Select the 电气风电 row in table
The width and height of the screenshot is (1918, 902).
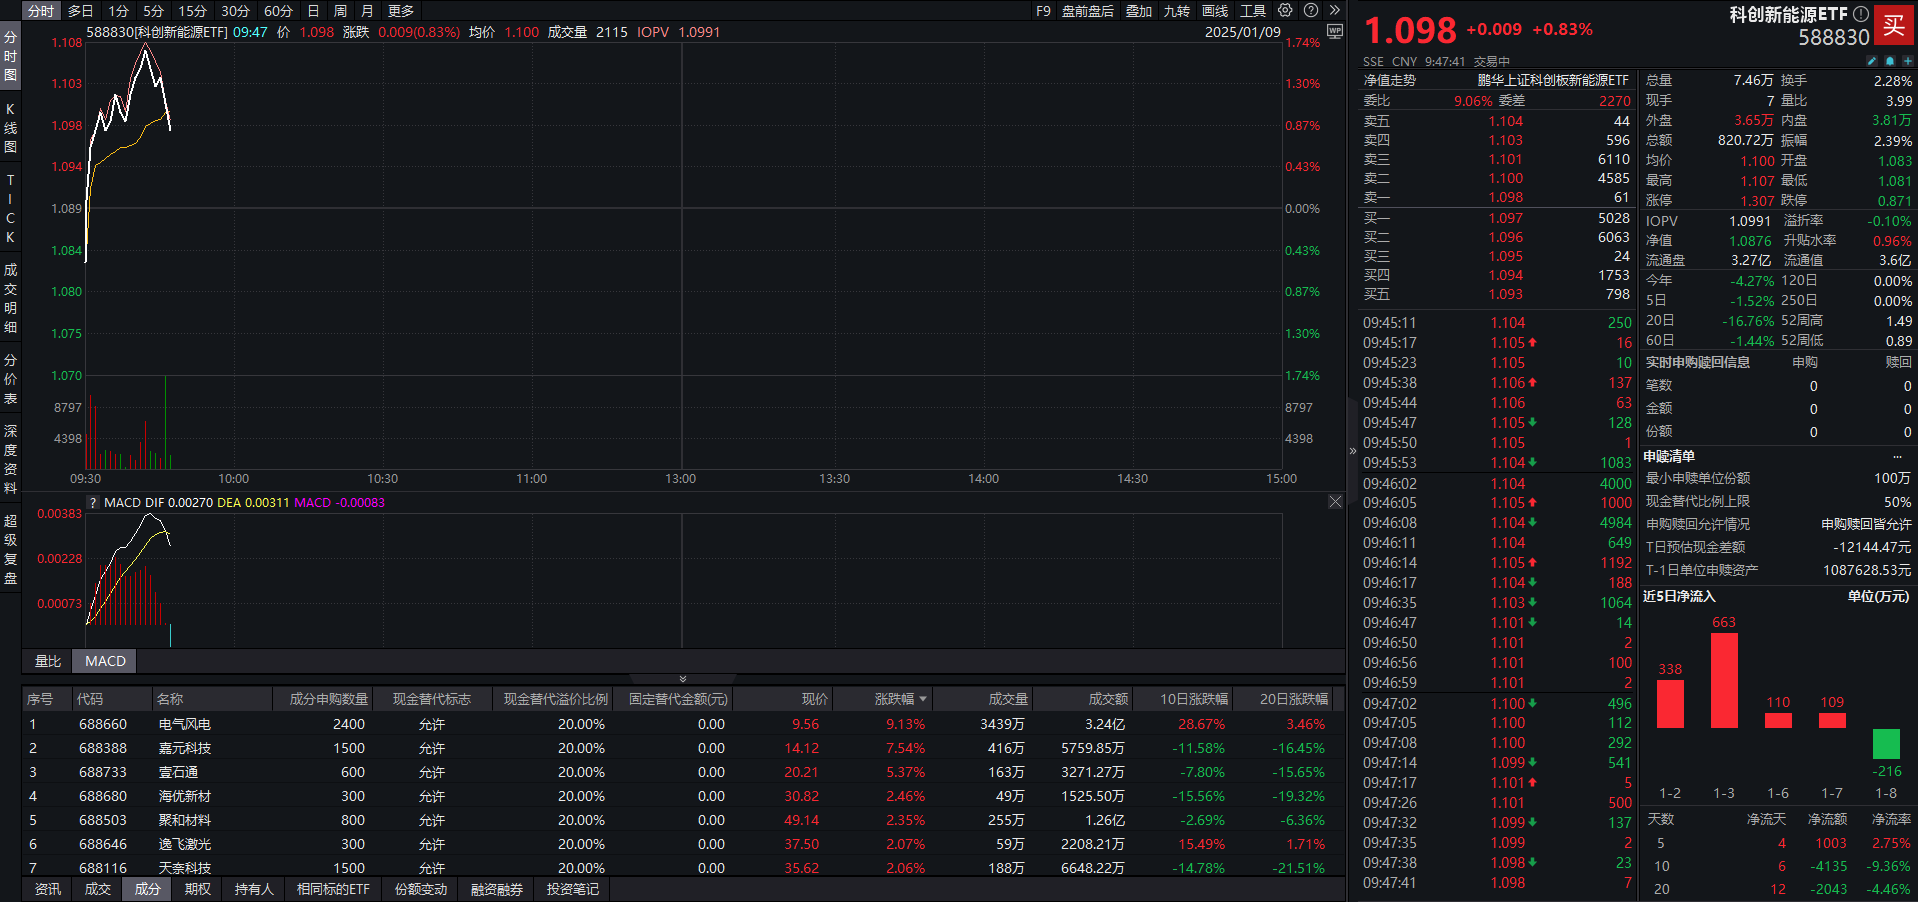click(x=185, y=724)
